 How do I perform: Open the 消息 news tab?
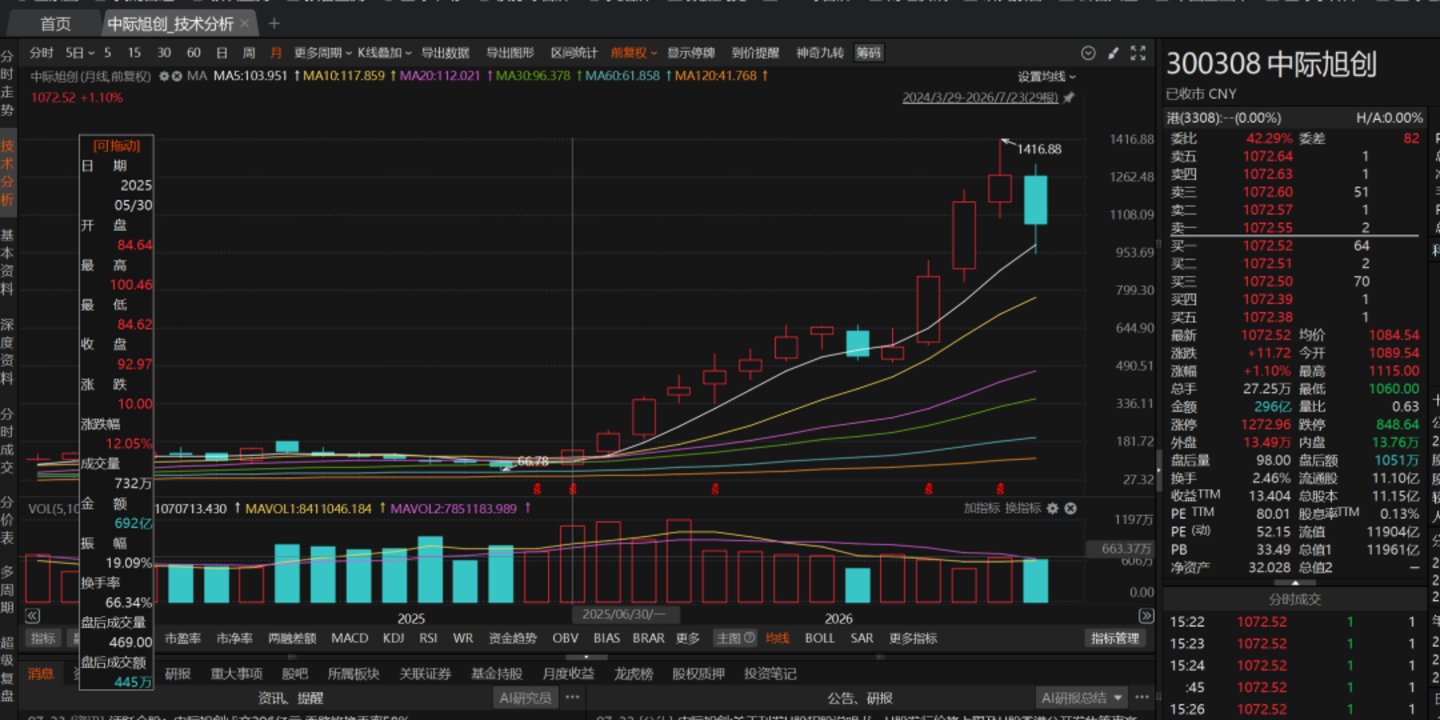coord(40,674)
